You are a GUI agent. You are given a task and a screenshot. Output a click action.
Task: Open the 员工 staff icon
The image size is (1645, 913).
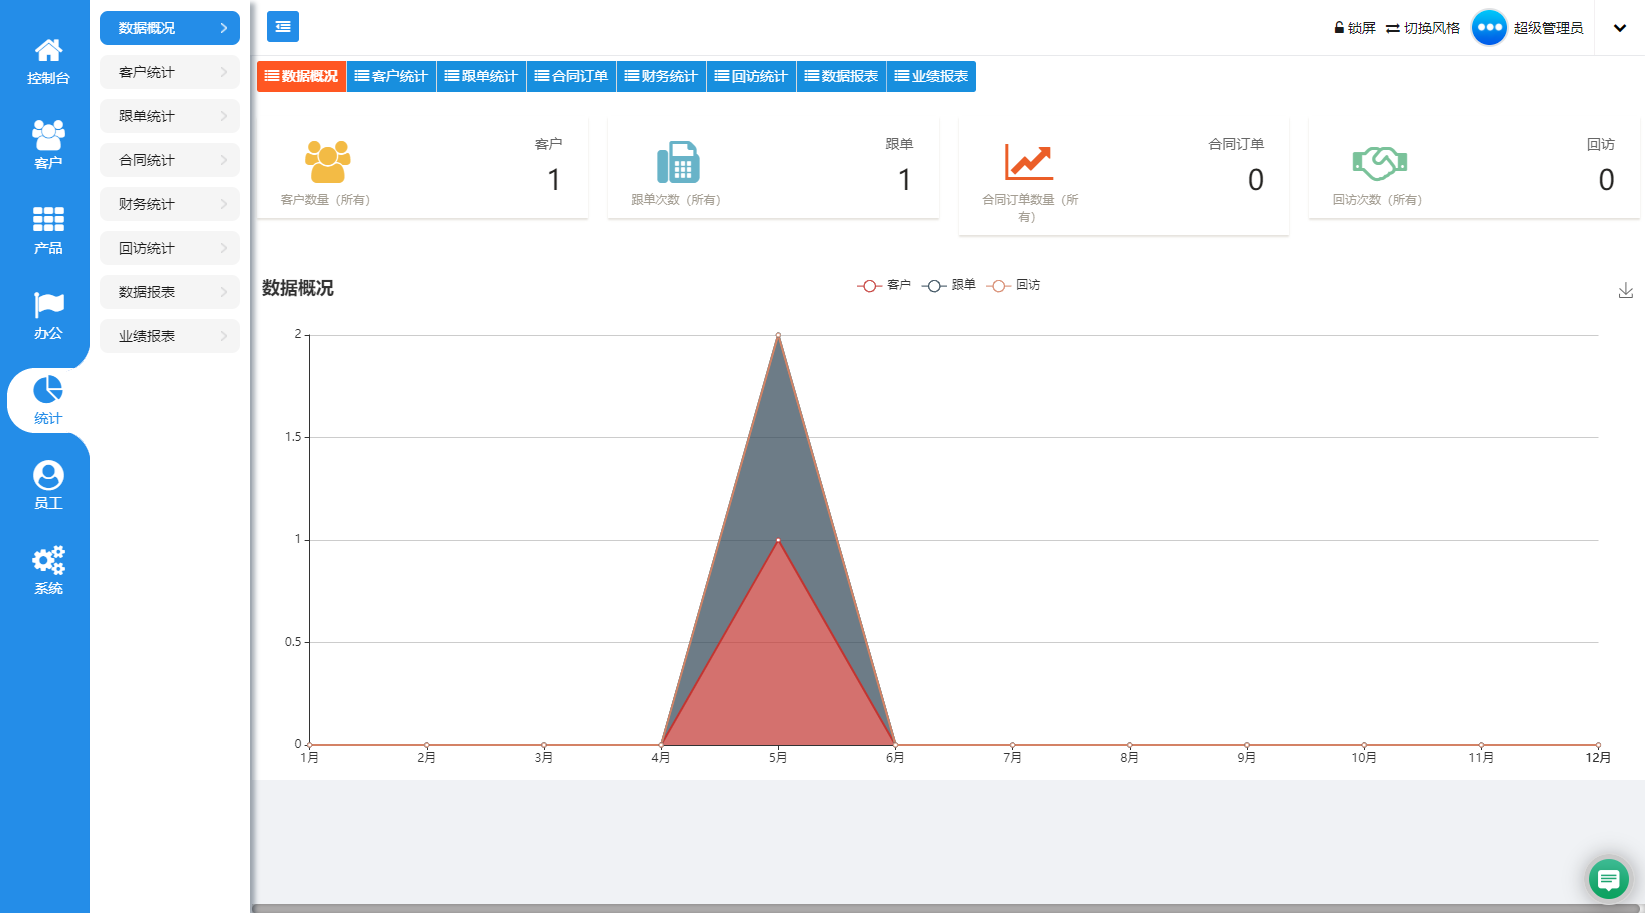click(48, 485)
